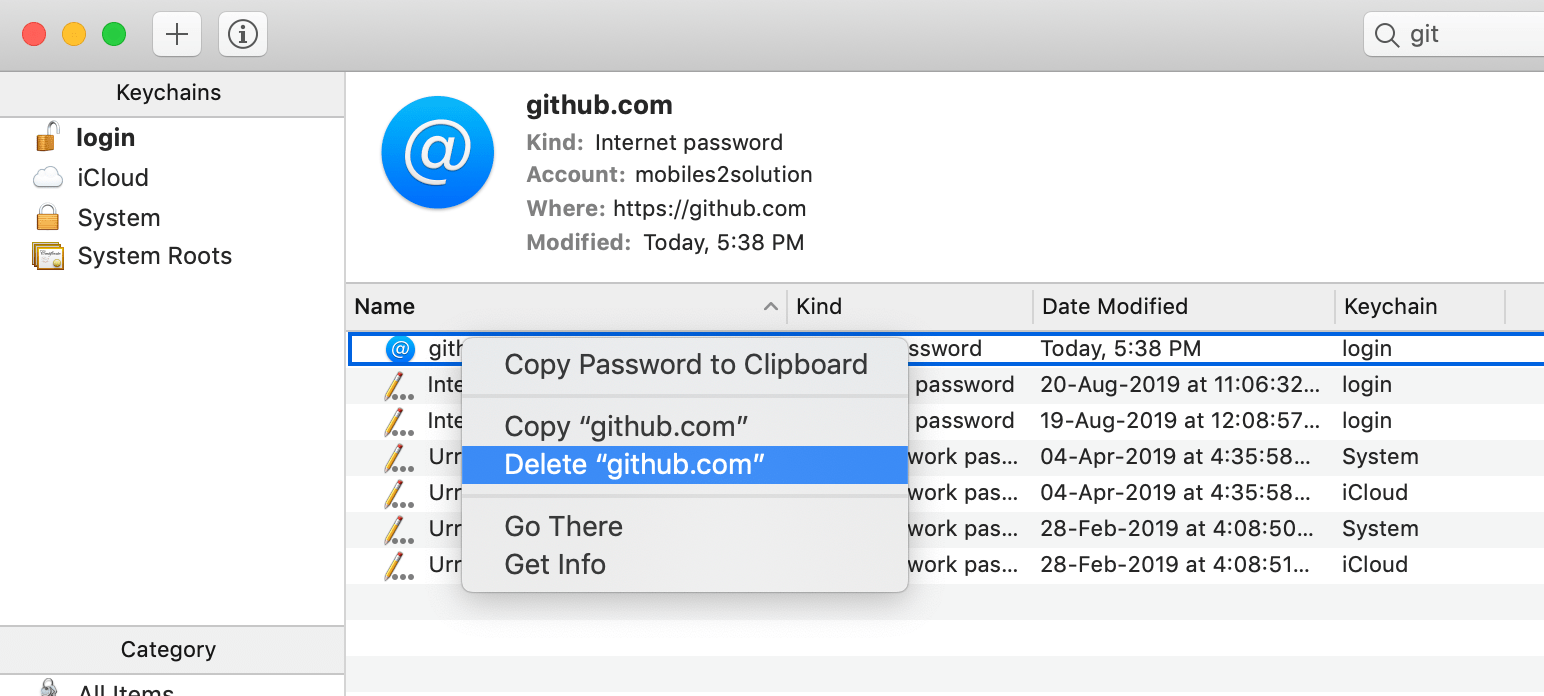This screenshot has width=1544, height=696.
Task: Click the @ icon on the github.com row
Action: click(399, 348)
